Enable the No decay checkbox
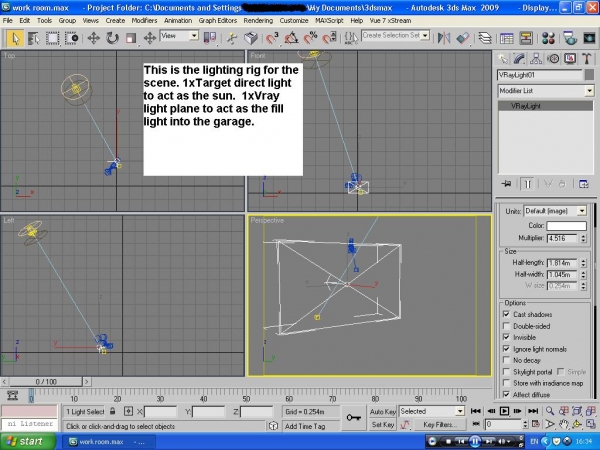The image size is (600, 450). point(506,360)
